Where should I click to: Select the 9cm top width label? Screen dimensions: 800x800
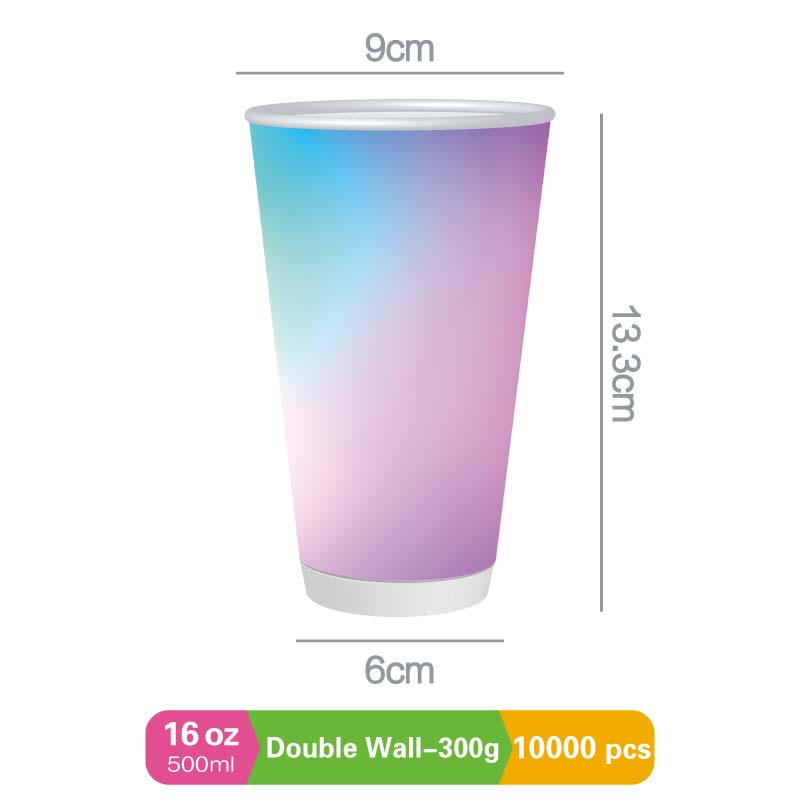coord(399,48)
